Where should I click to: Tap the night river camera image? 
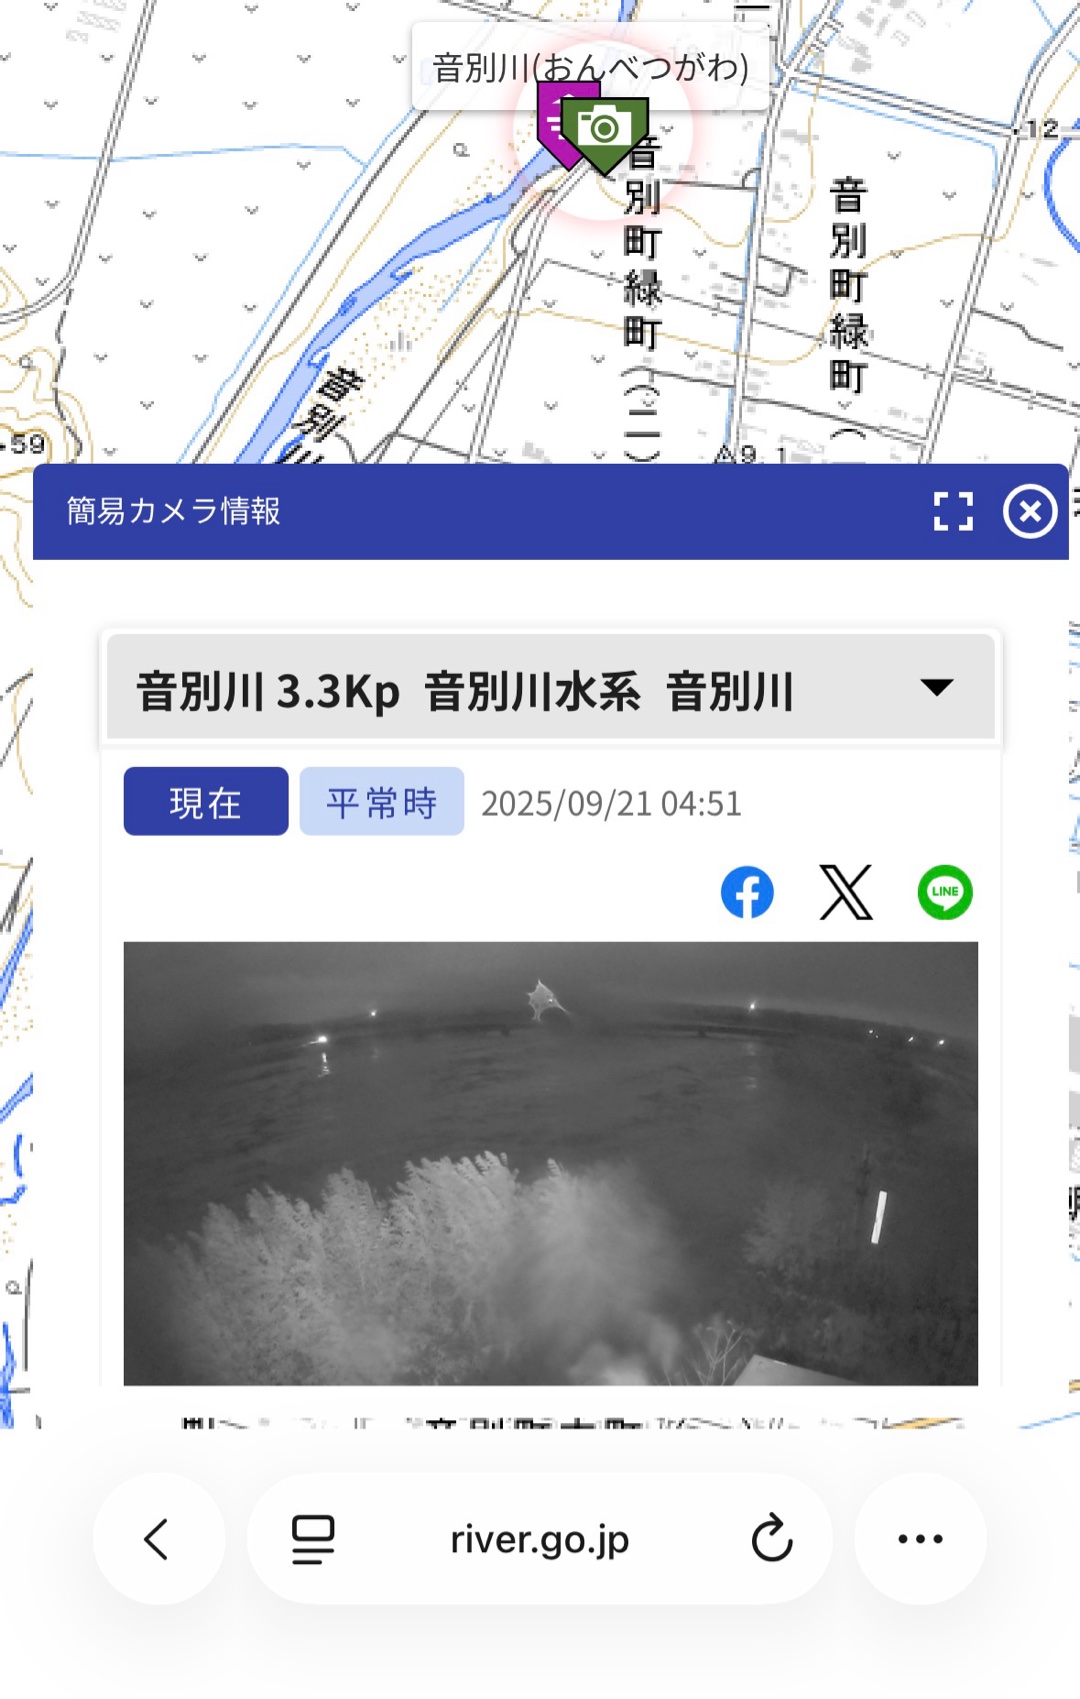tap(550, 1162)
